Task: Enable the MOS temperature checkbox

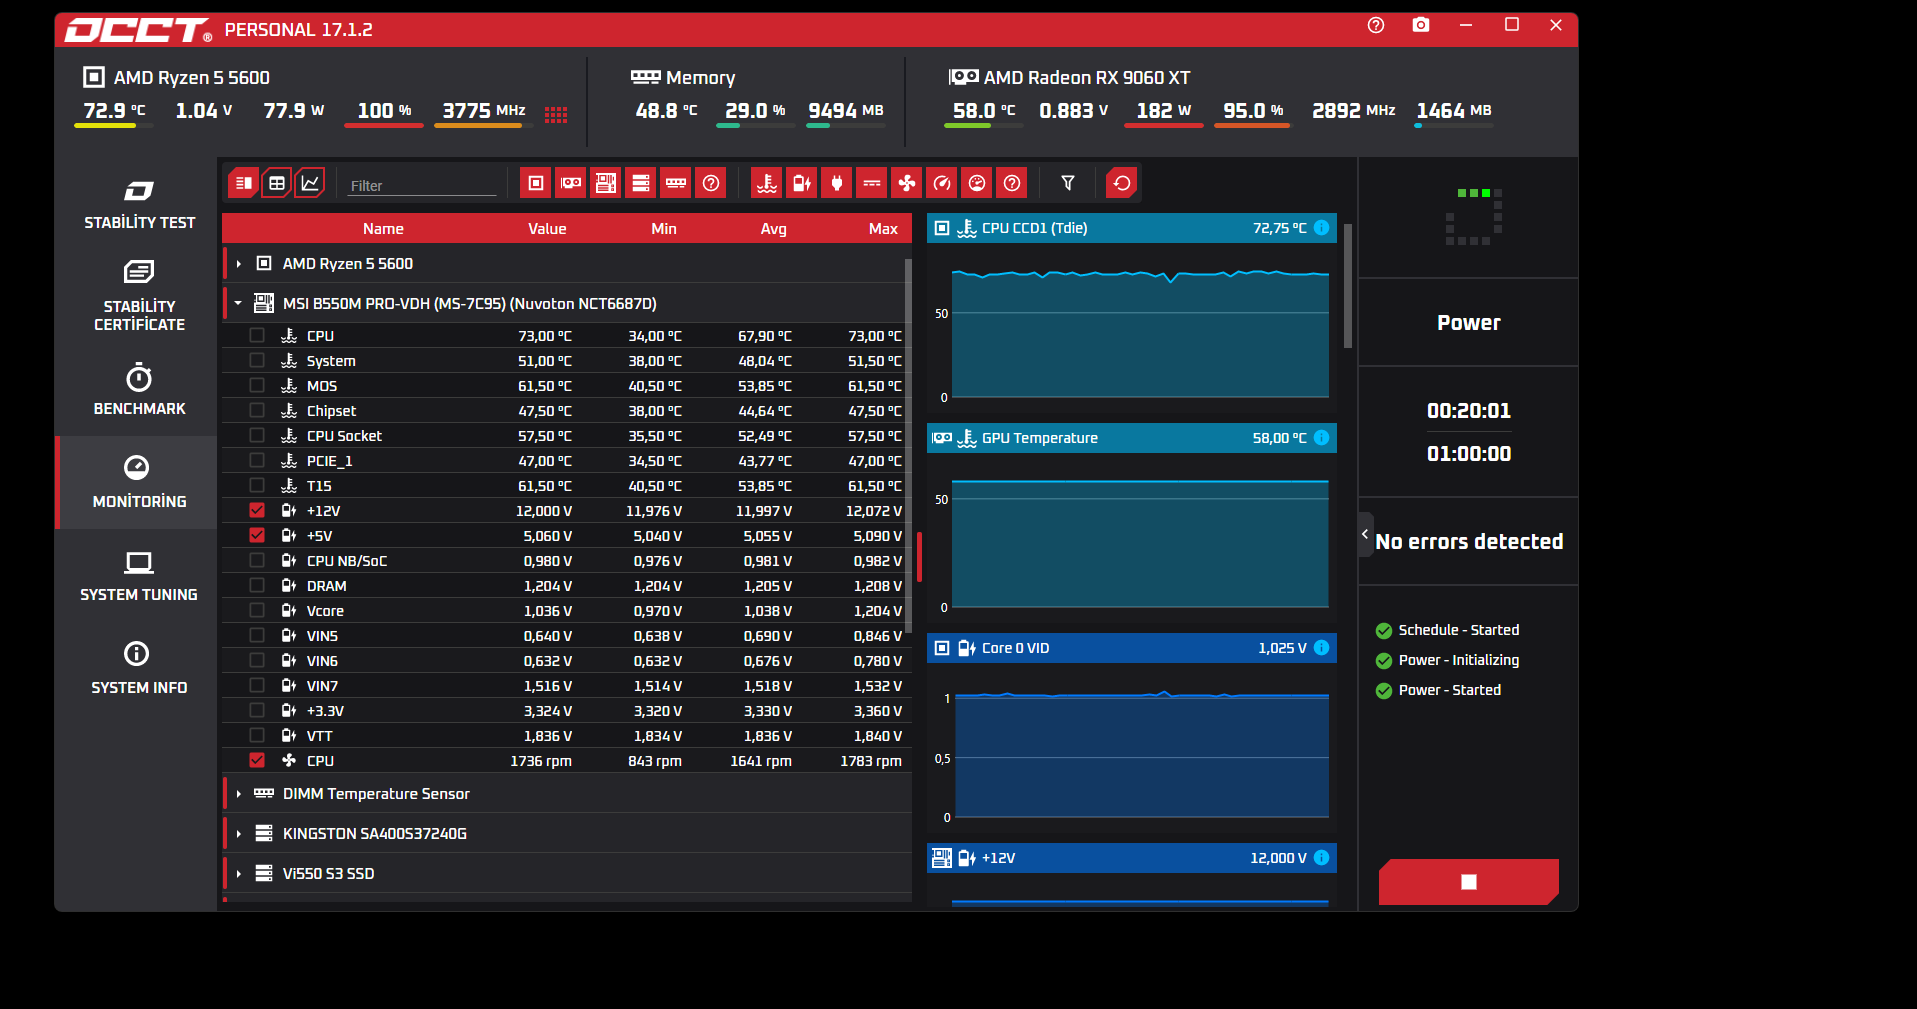Action: [x=257, y=385]
